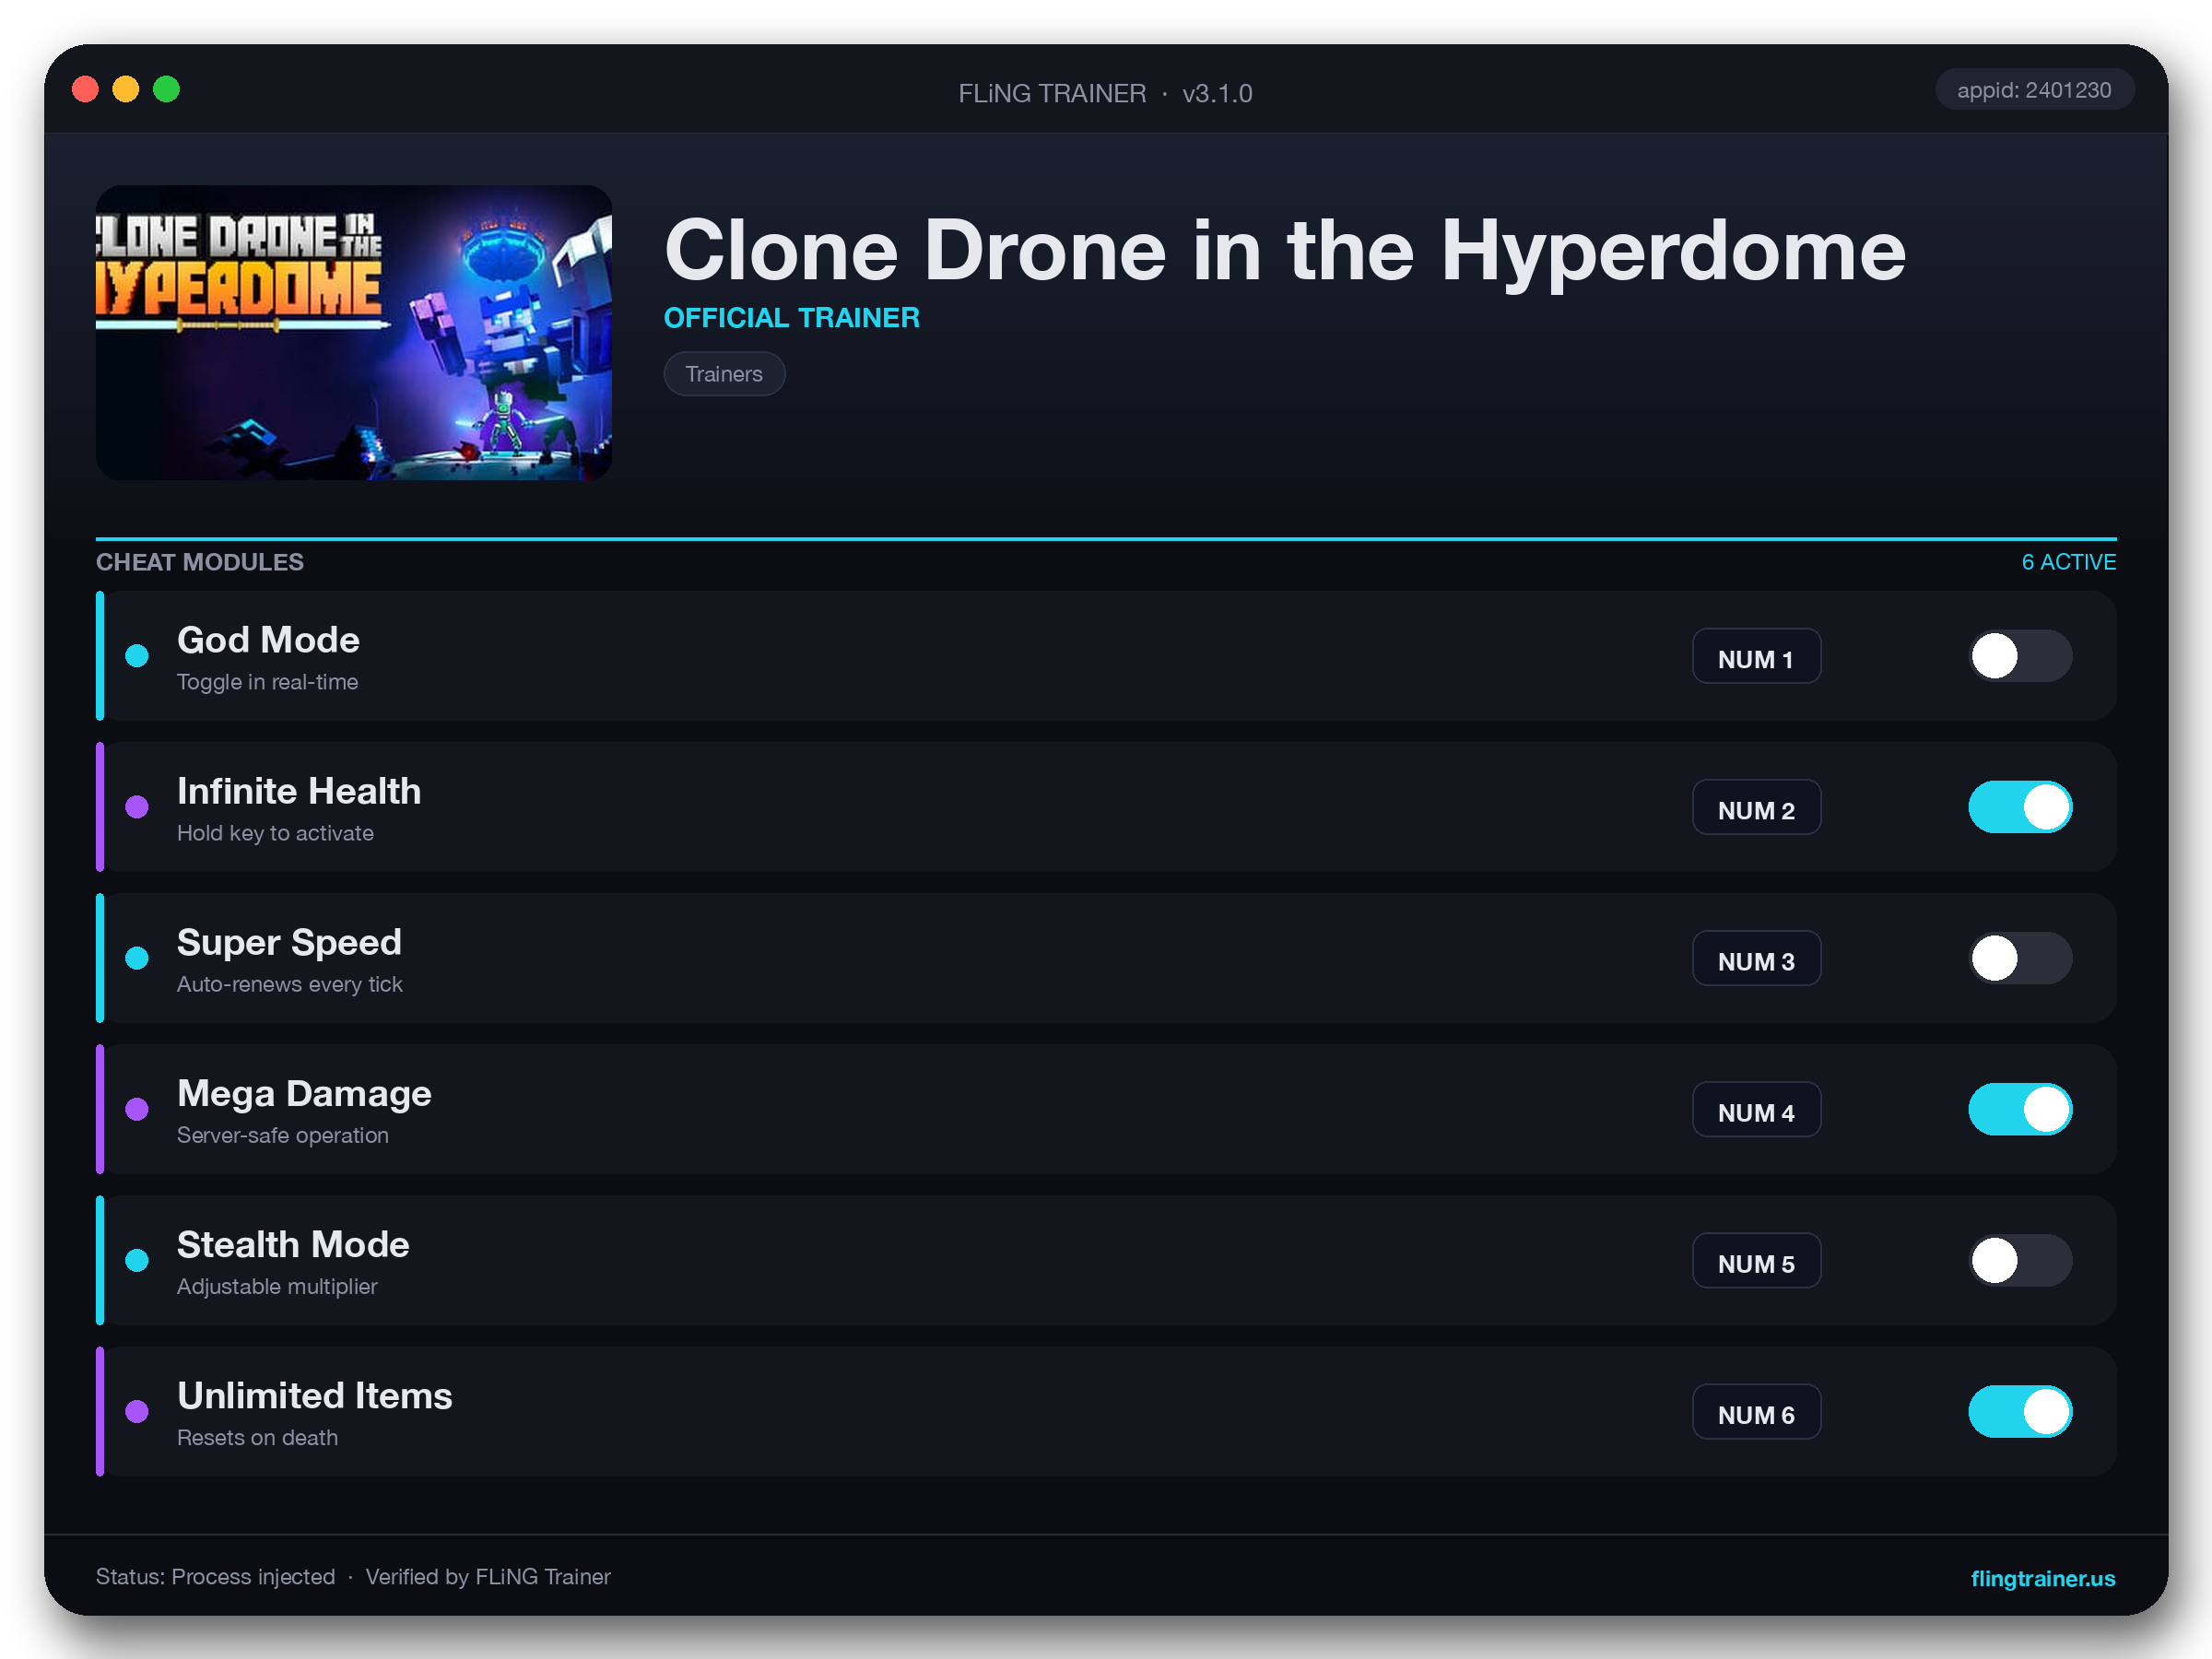Minimize the window with the yellow button
Screen dimensions: 2212x1659
(126, 90)
